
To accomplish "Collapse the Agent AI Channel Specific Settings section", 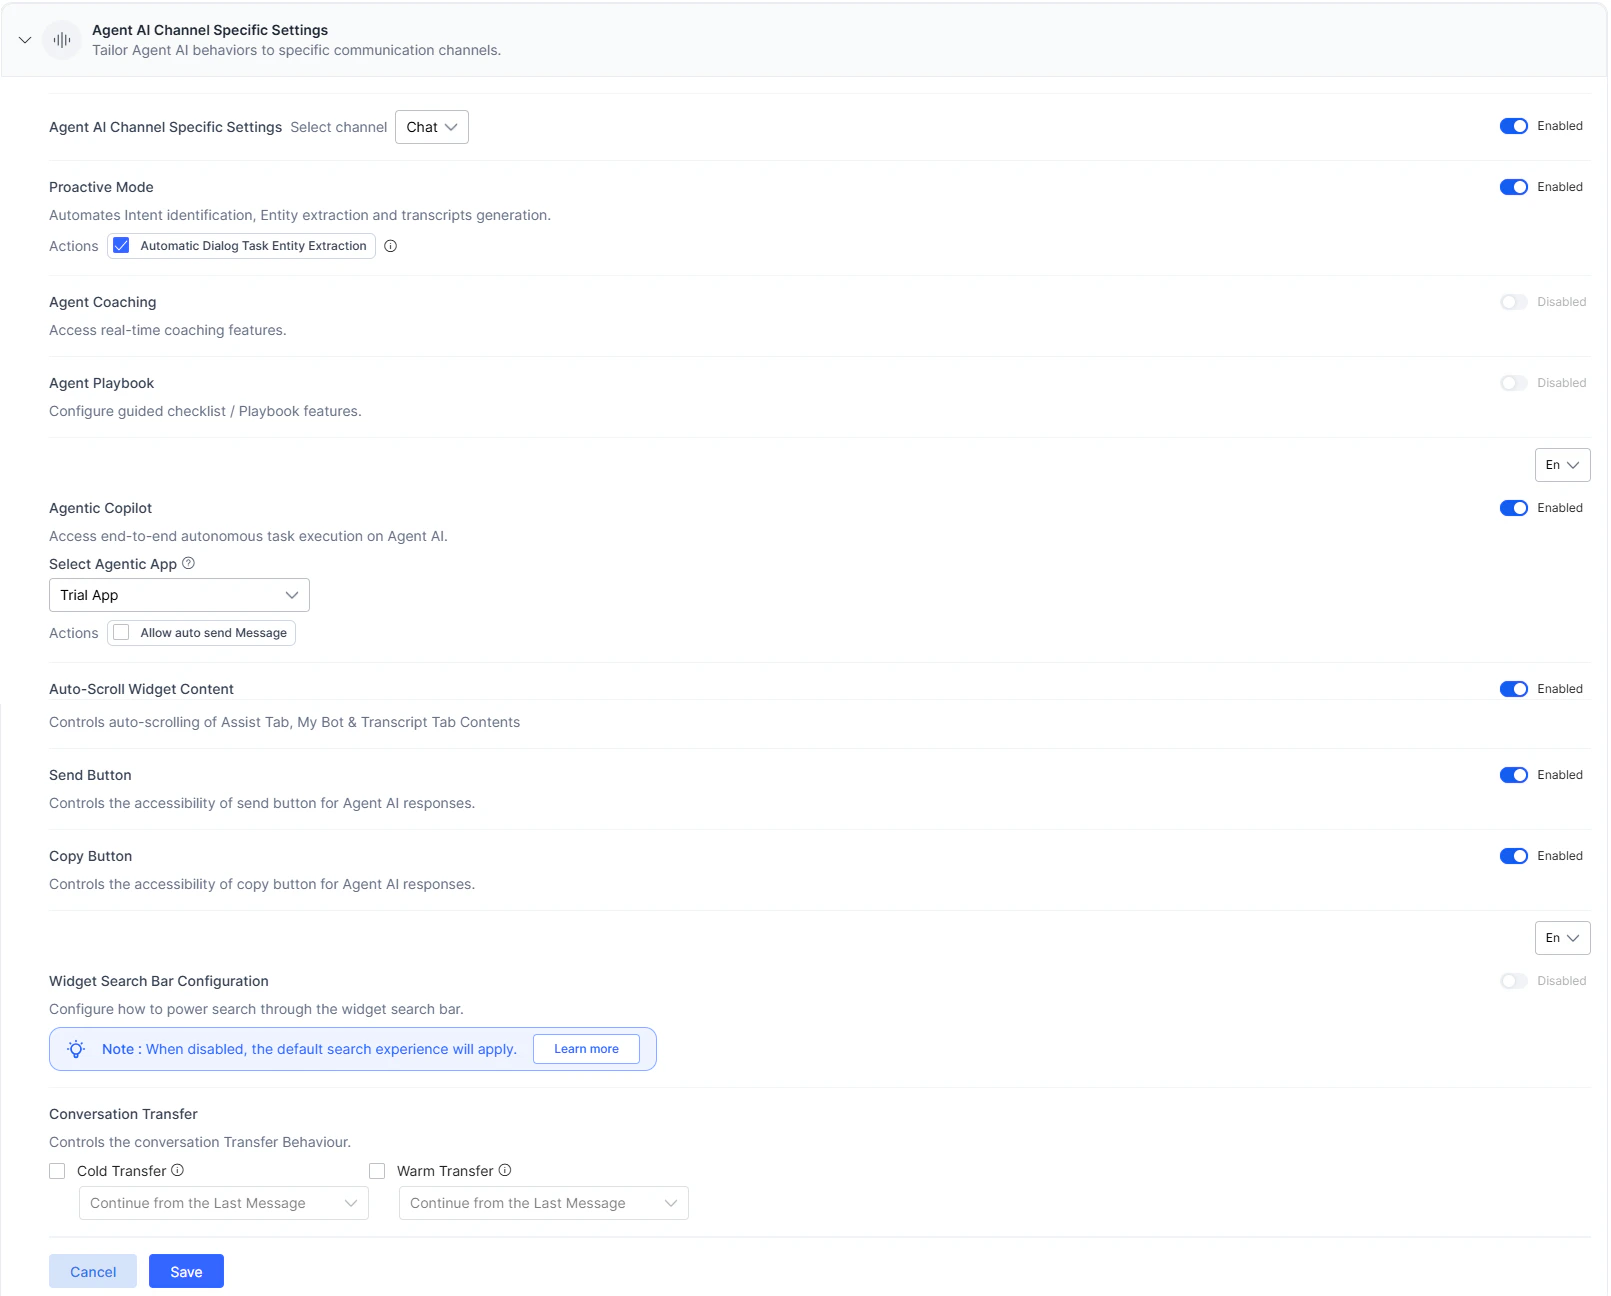I will point(24,40).
